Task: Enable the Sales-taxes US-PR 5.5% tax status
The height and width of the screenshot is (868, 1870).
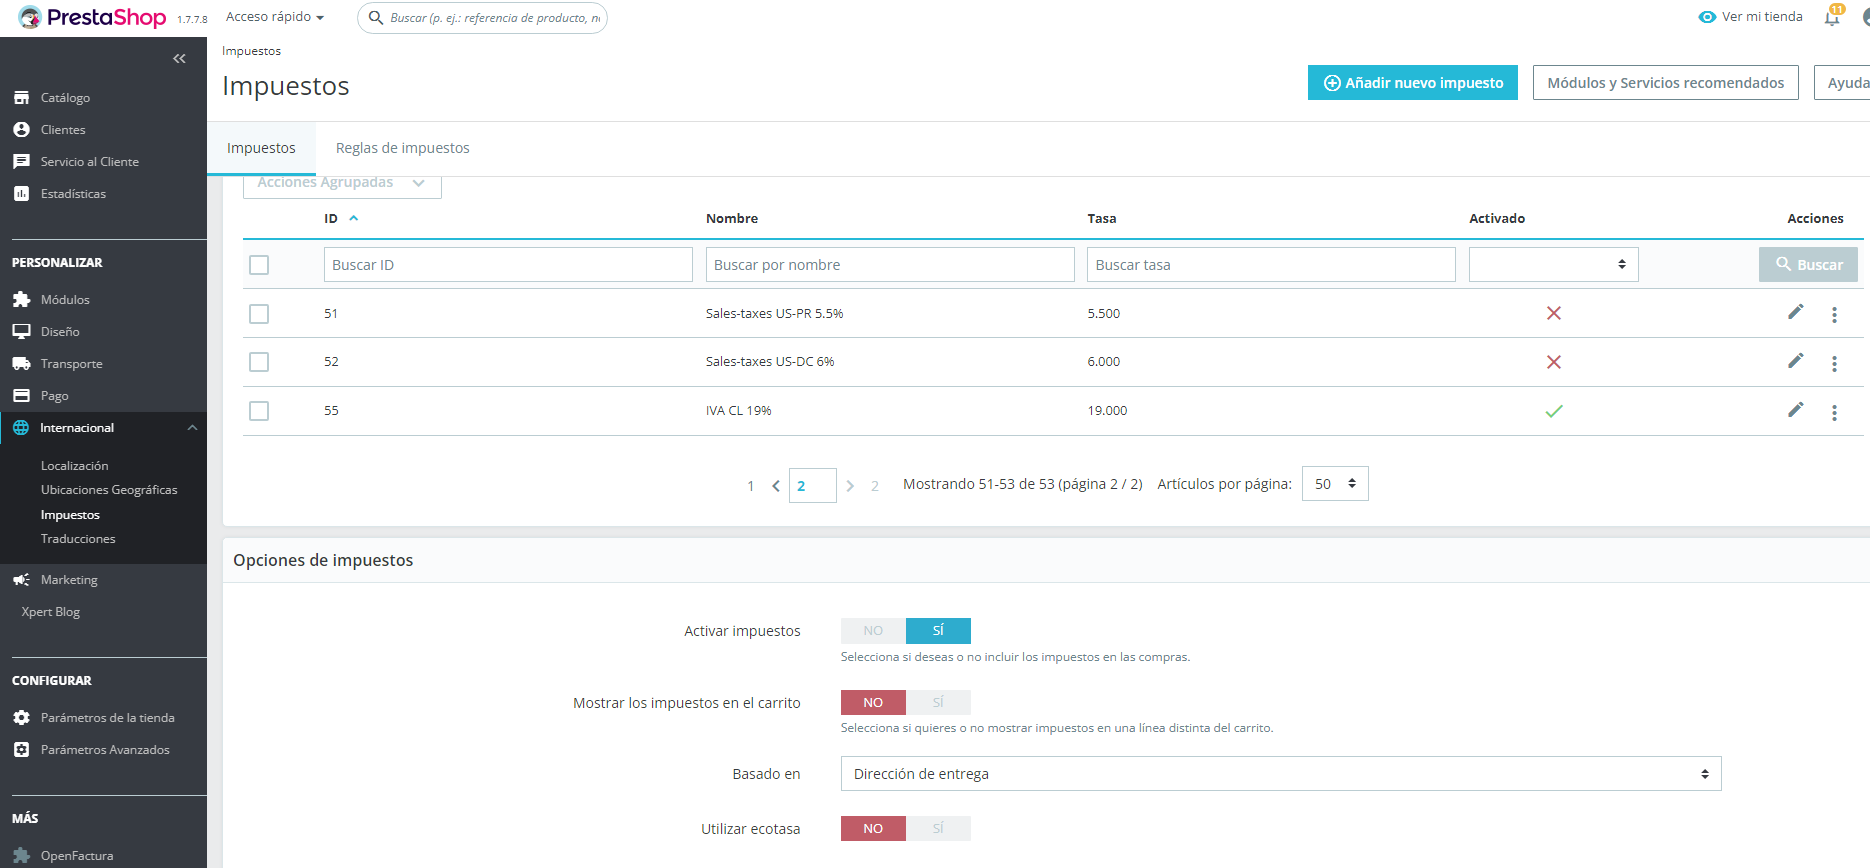Action: 1554,313
